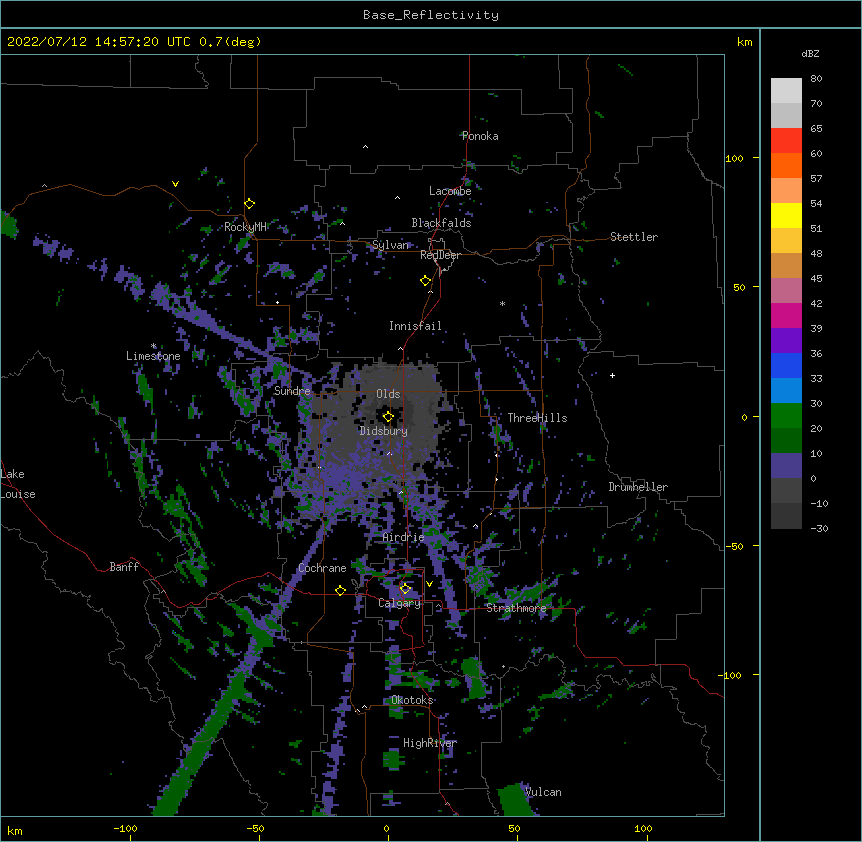Click the Limestone label

tap(153, 356)
